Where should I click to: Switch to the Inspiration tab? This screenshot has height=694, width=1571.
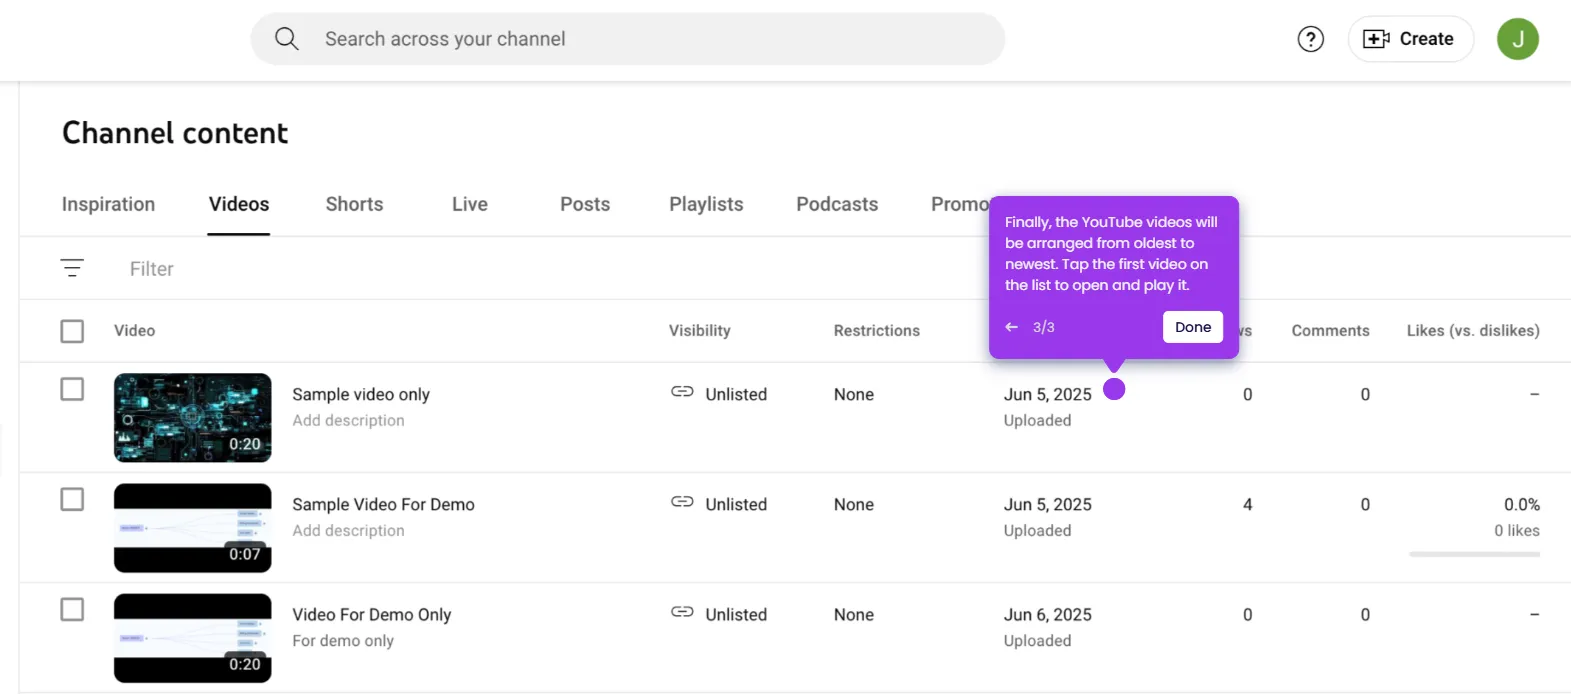108,204
